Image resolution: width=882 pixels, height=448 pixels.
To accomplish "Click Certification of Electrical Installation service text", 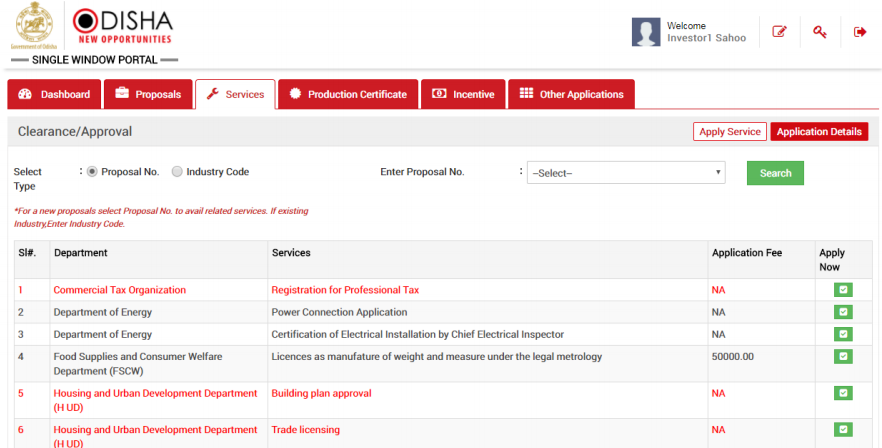I will [x=417, y=334].
